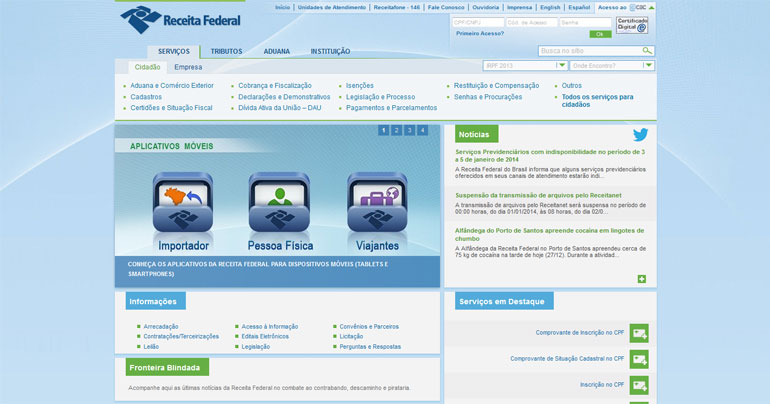Viewport: 770px width, 404px height.
Task: Click the green plus icon under Notícias
Action: coord(641,279)
